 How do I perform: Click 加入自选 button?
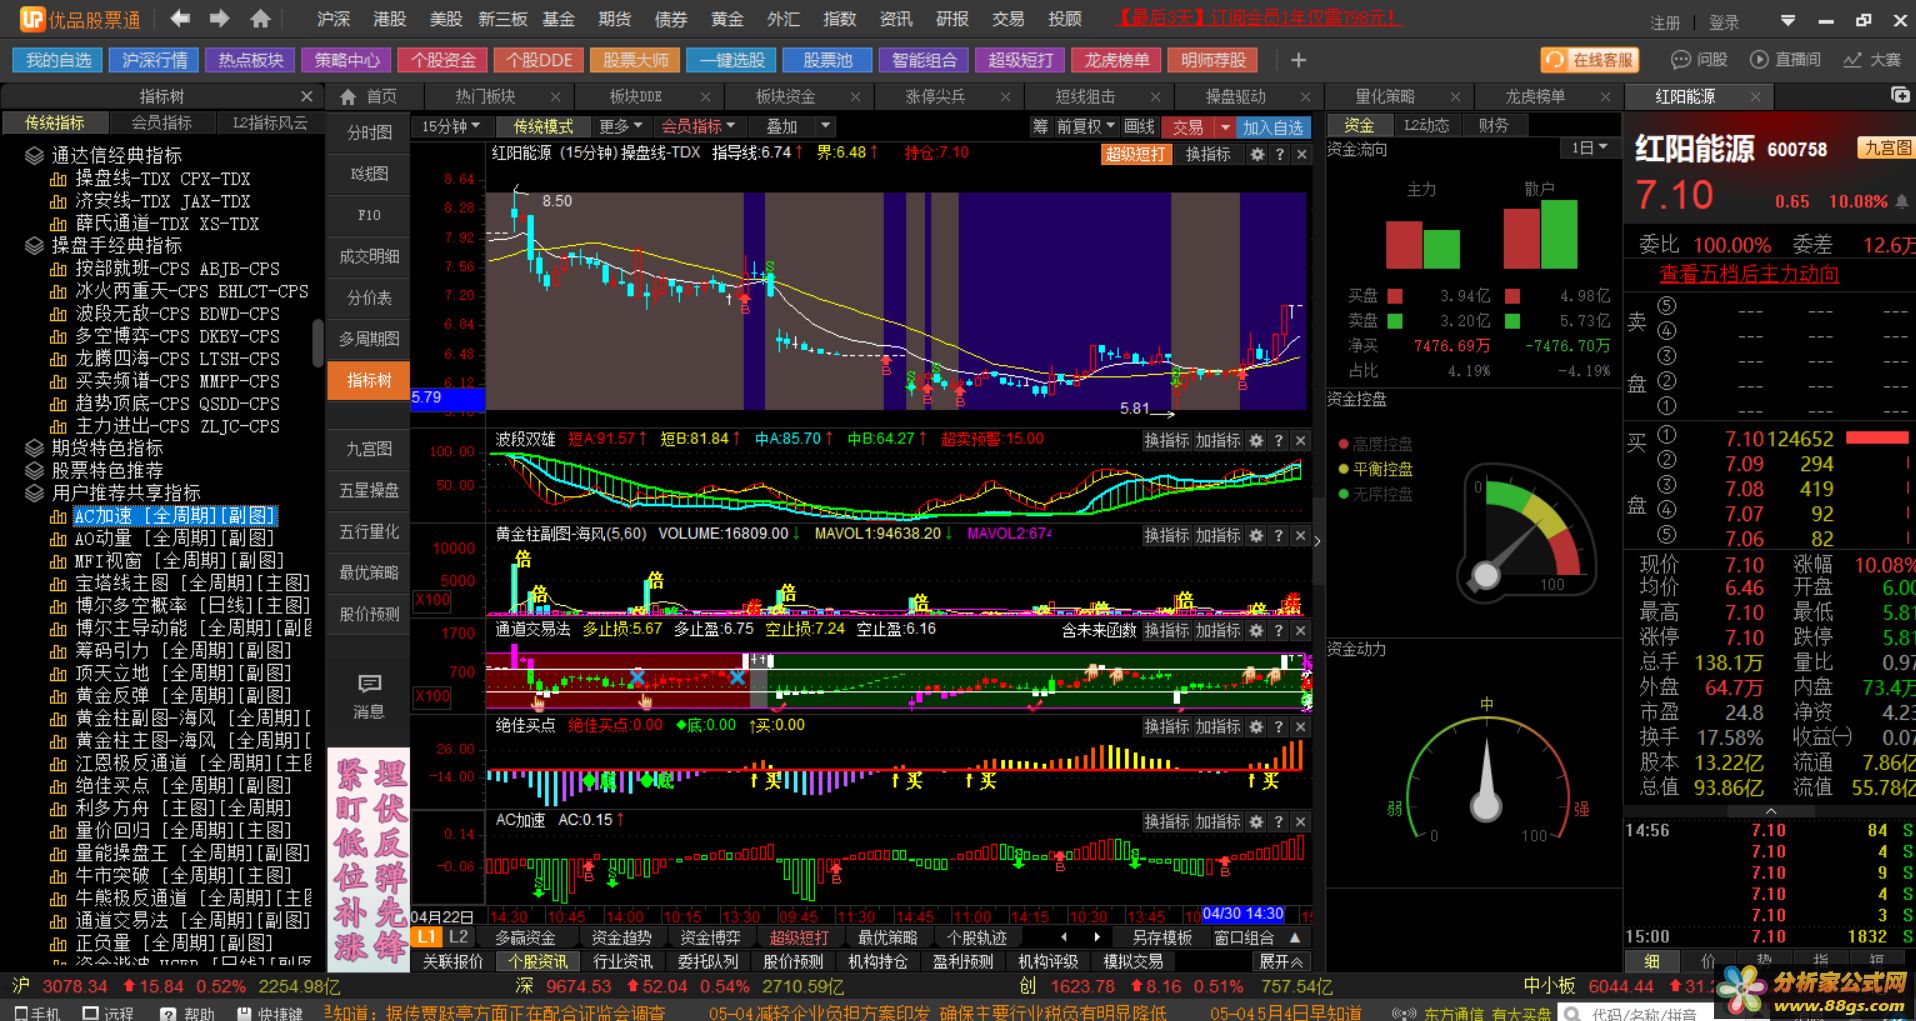[x=1273, y=127]
